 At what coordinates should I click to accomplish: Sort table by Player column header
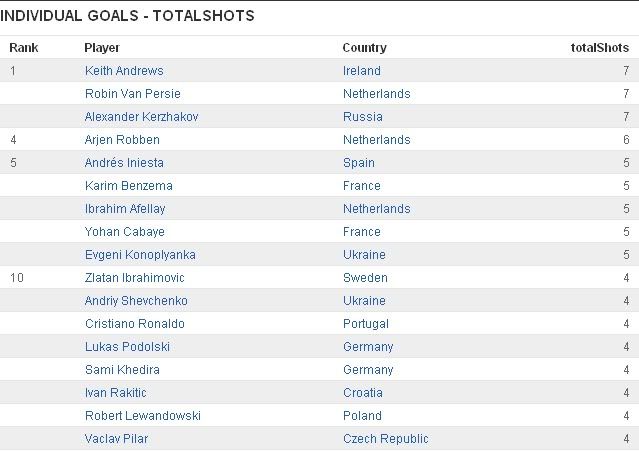[x=102, y=47]
